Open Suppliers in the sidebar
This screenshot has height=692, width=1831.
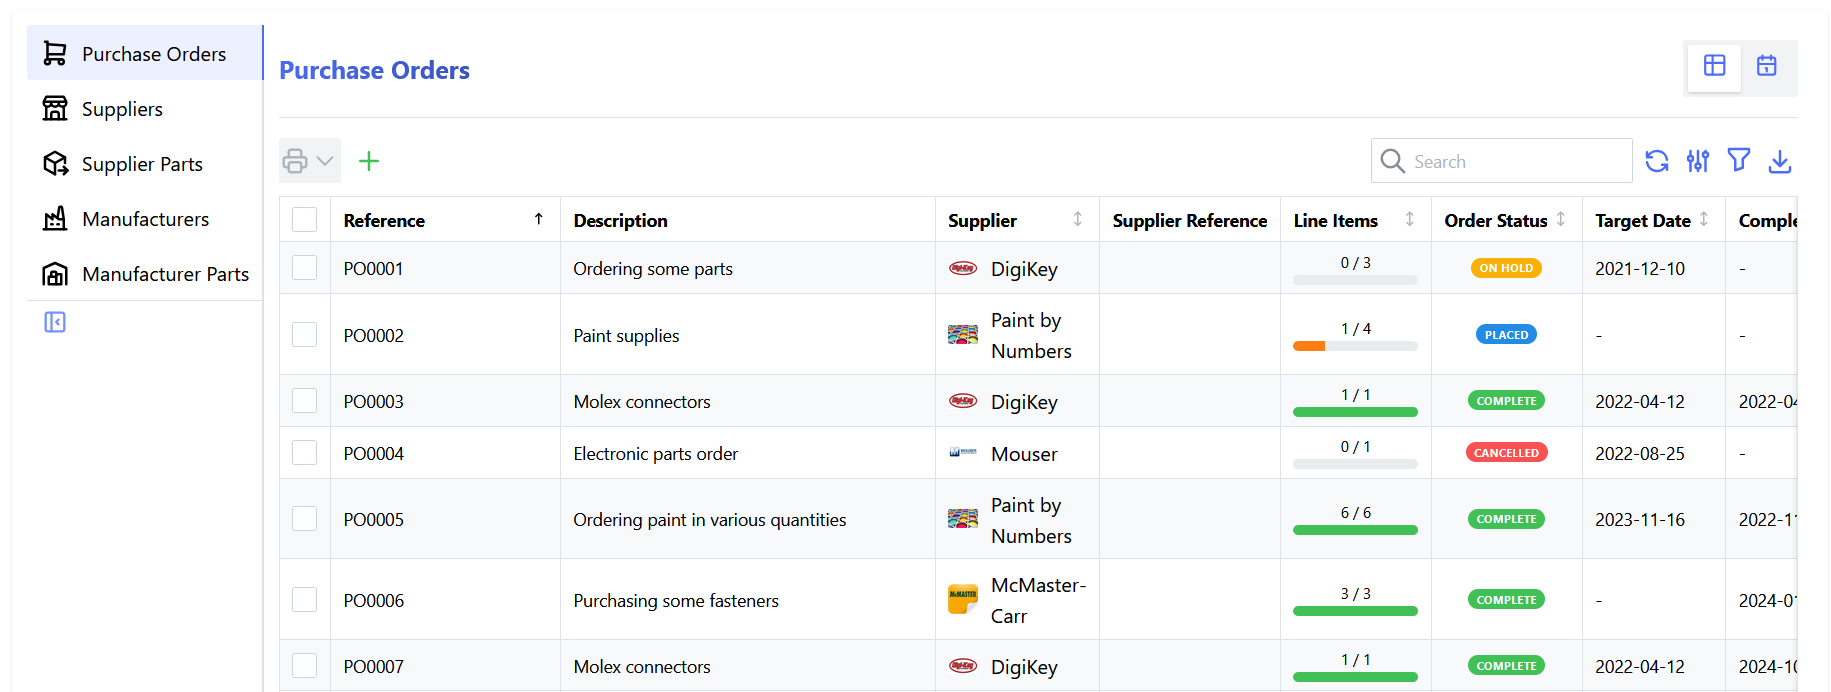coord(122,109)
